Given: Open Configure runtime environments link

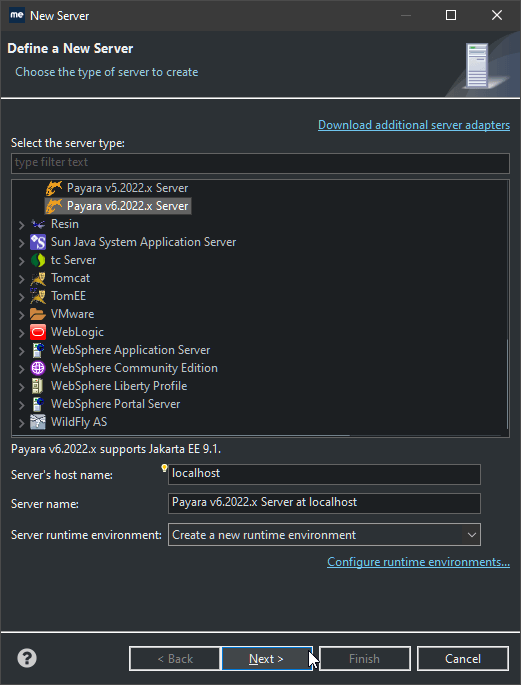Looking at the screenshot, I should click(418, 562).
